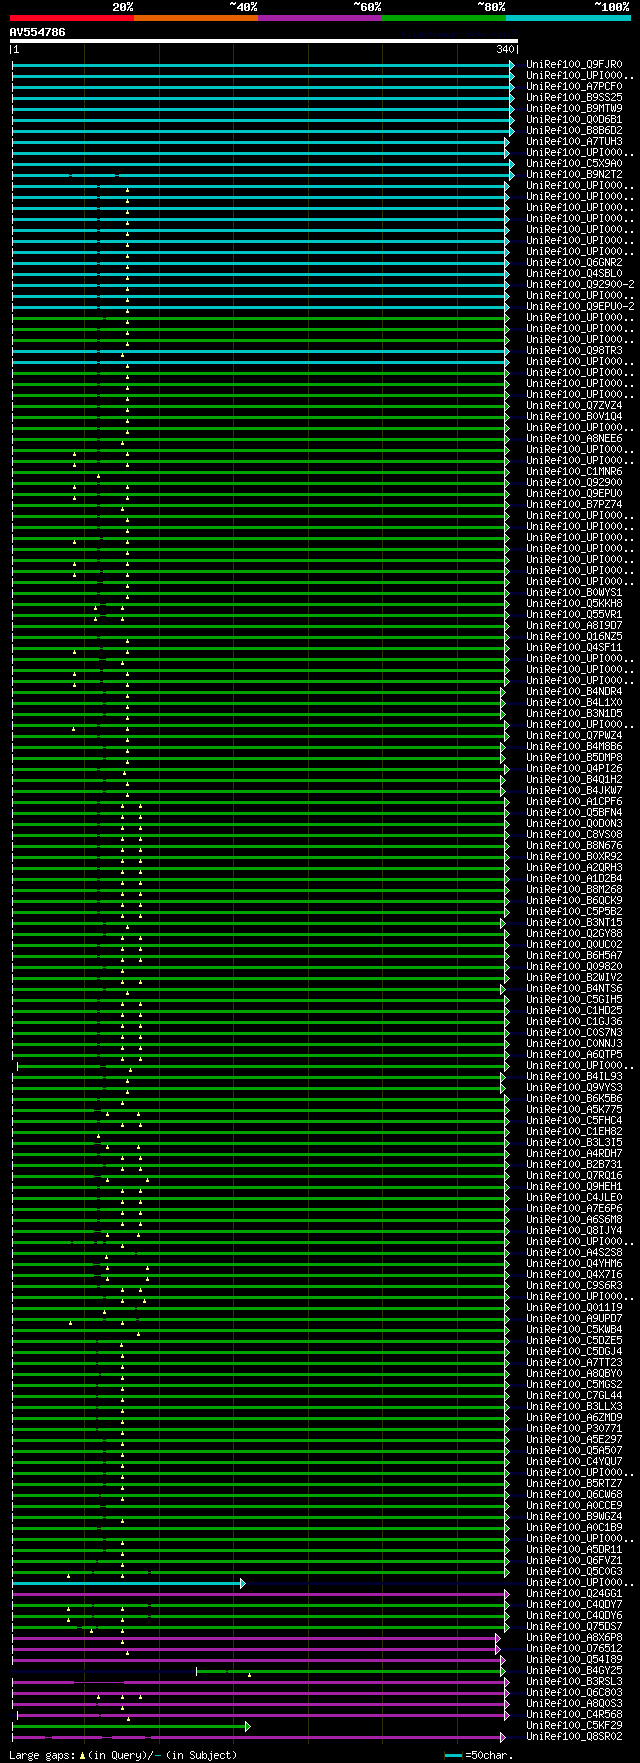This screenshot has width=640, height=1763.
Task: Select the UniRef100_Q9VYS3 label
Action: tap(574, 1088)
